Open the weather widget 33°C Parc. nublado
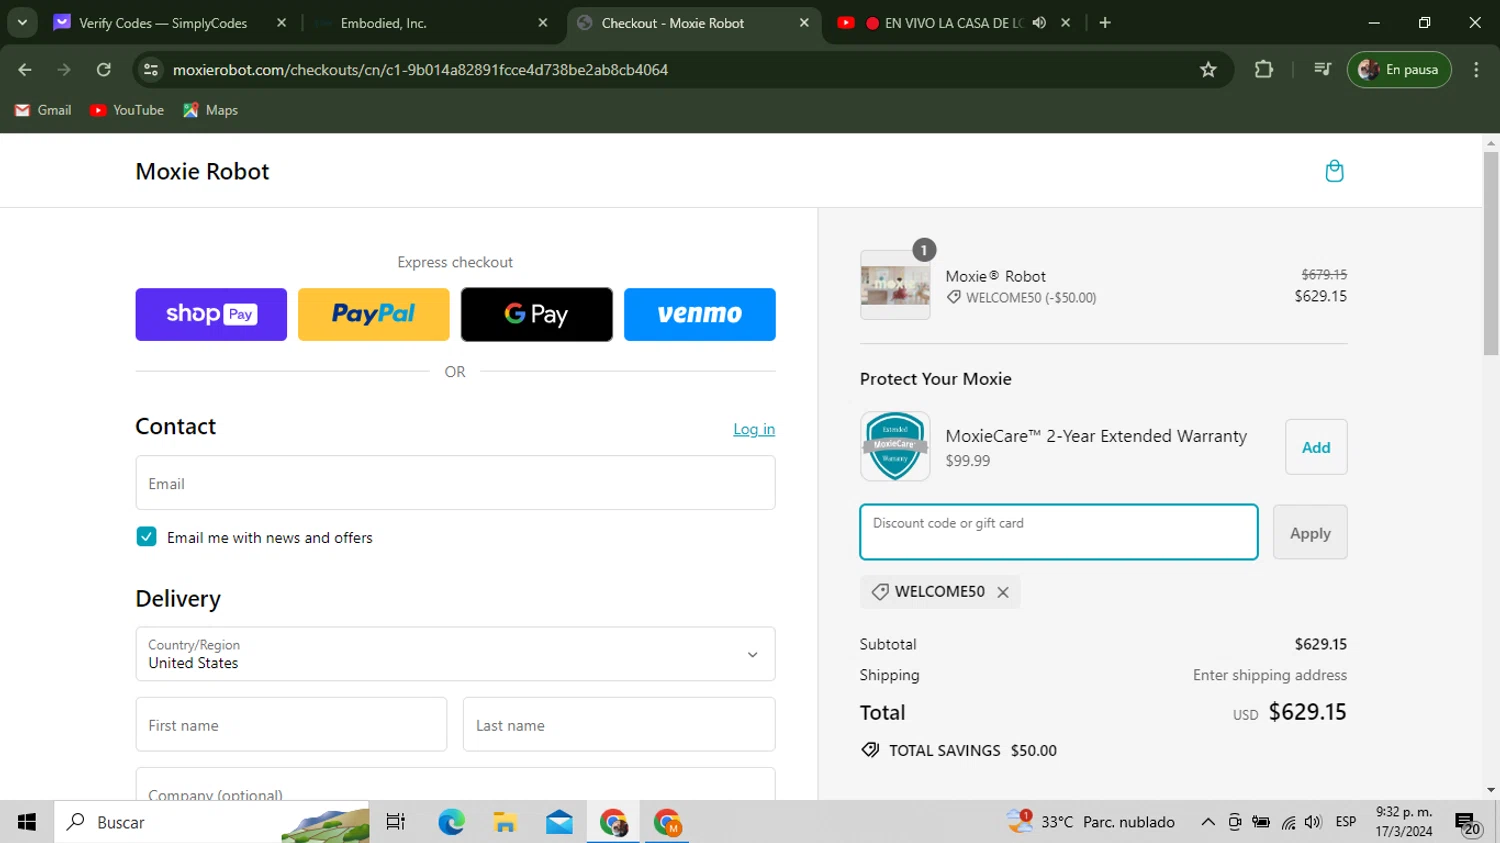This screenshot has width=1500, height=843. [x=1092, y=822]
